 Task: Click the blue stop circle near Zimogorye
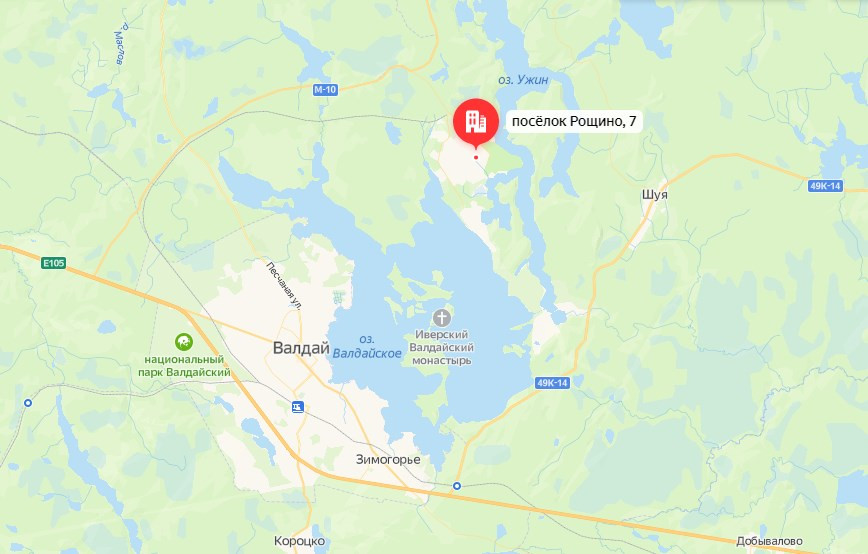click(457, 486)
